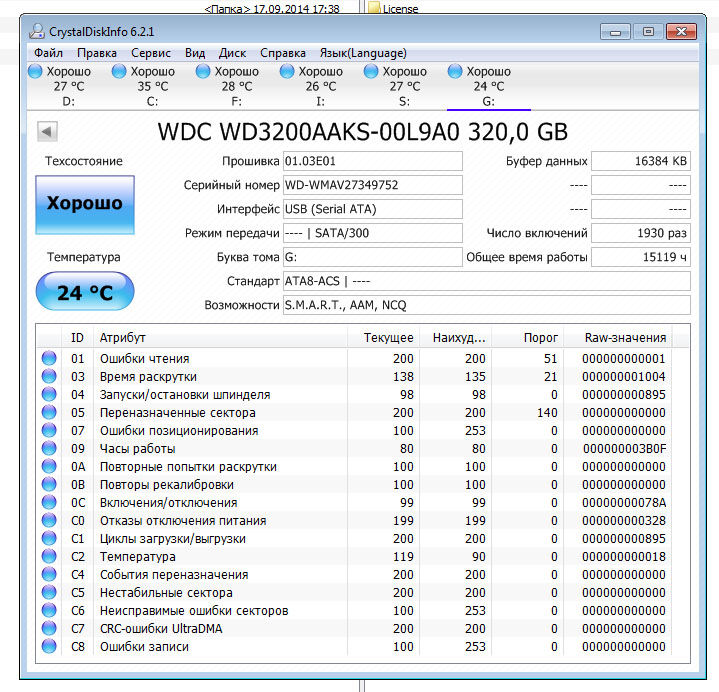
Task: Open the Файл menu
Action: coord(48,53)
